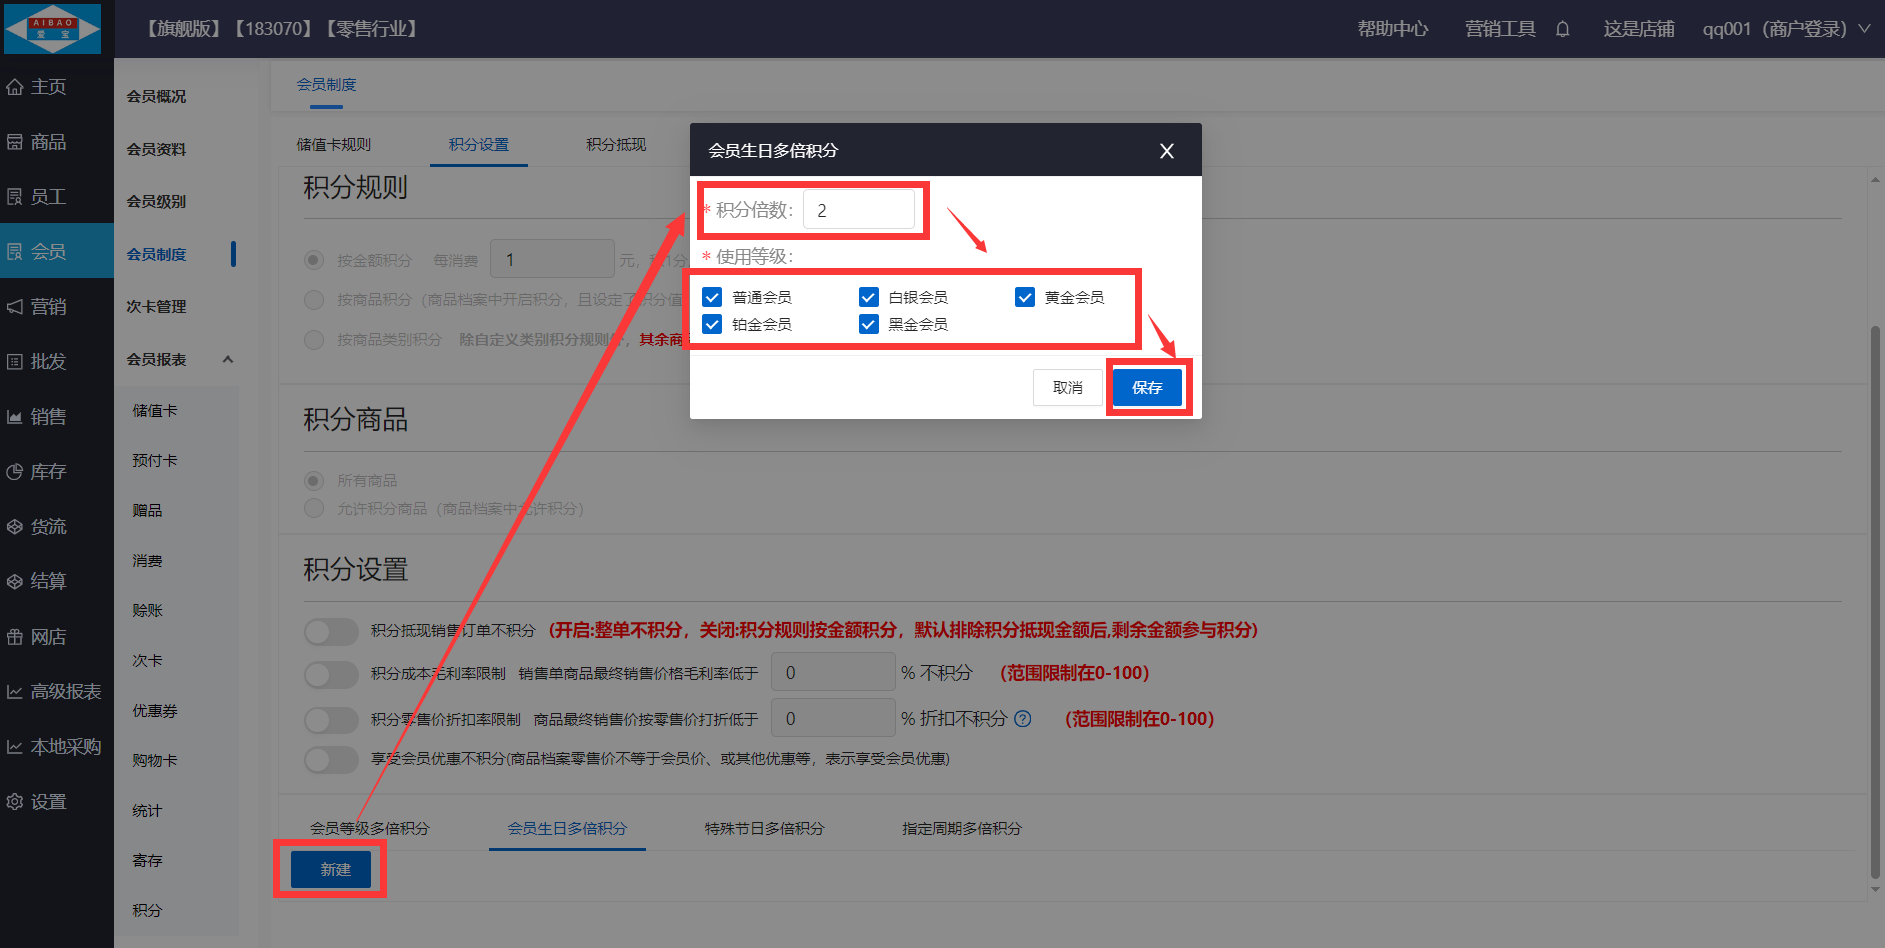Click the page's vertical scrollbar
Screen dimensions: 1885x948
coord(1875,600)
